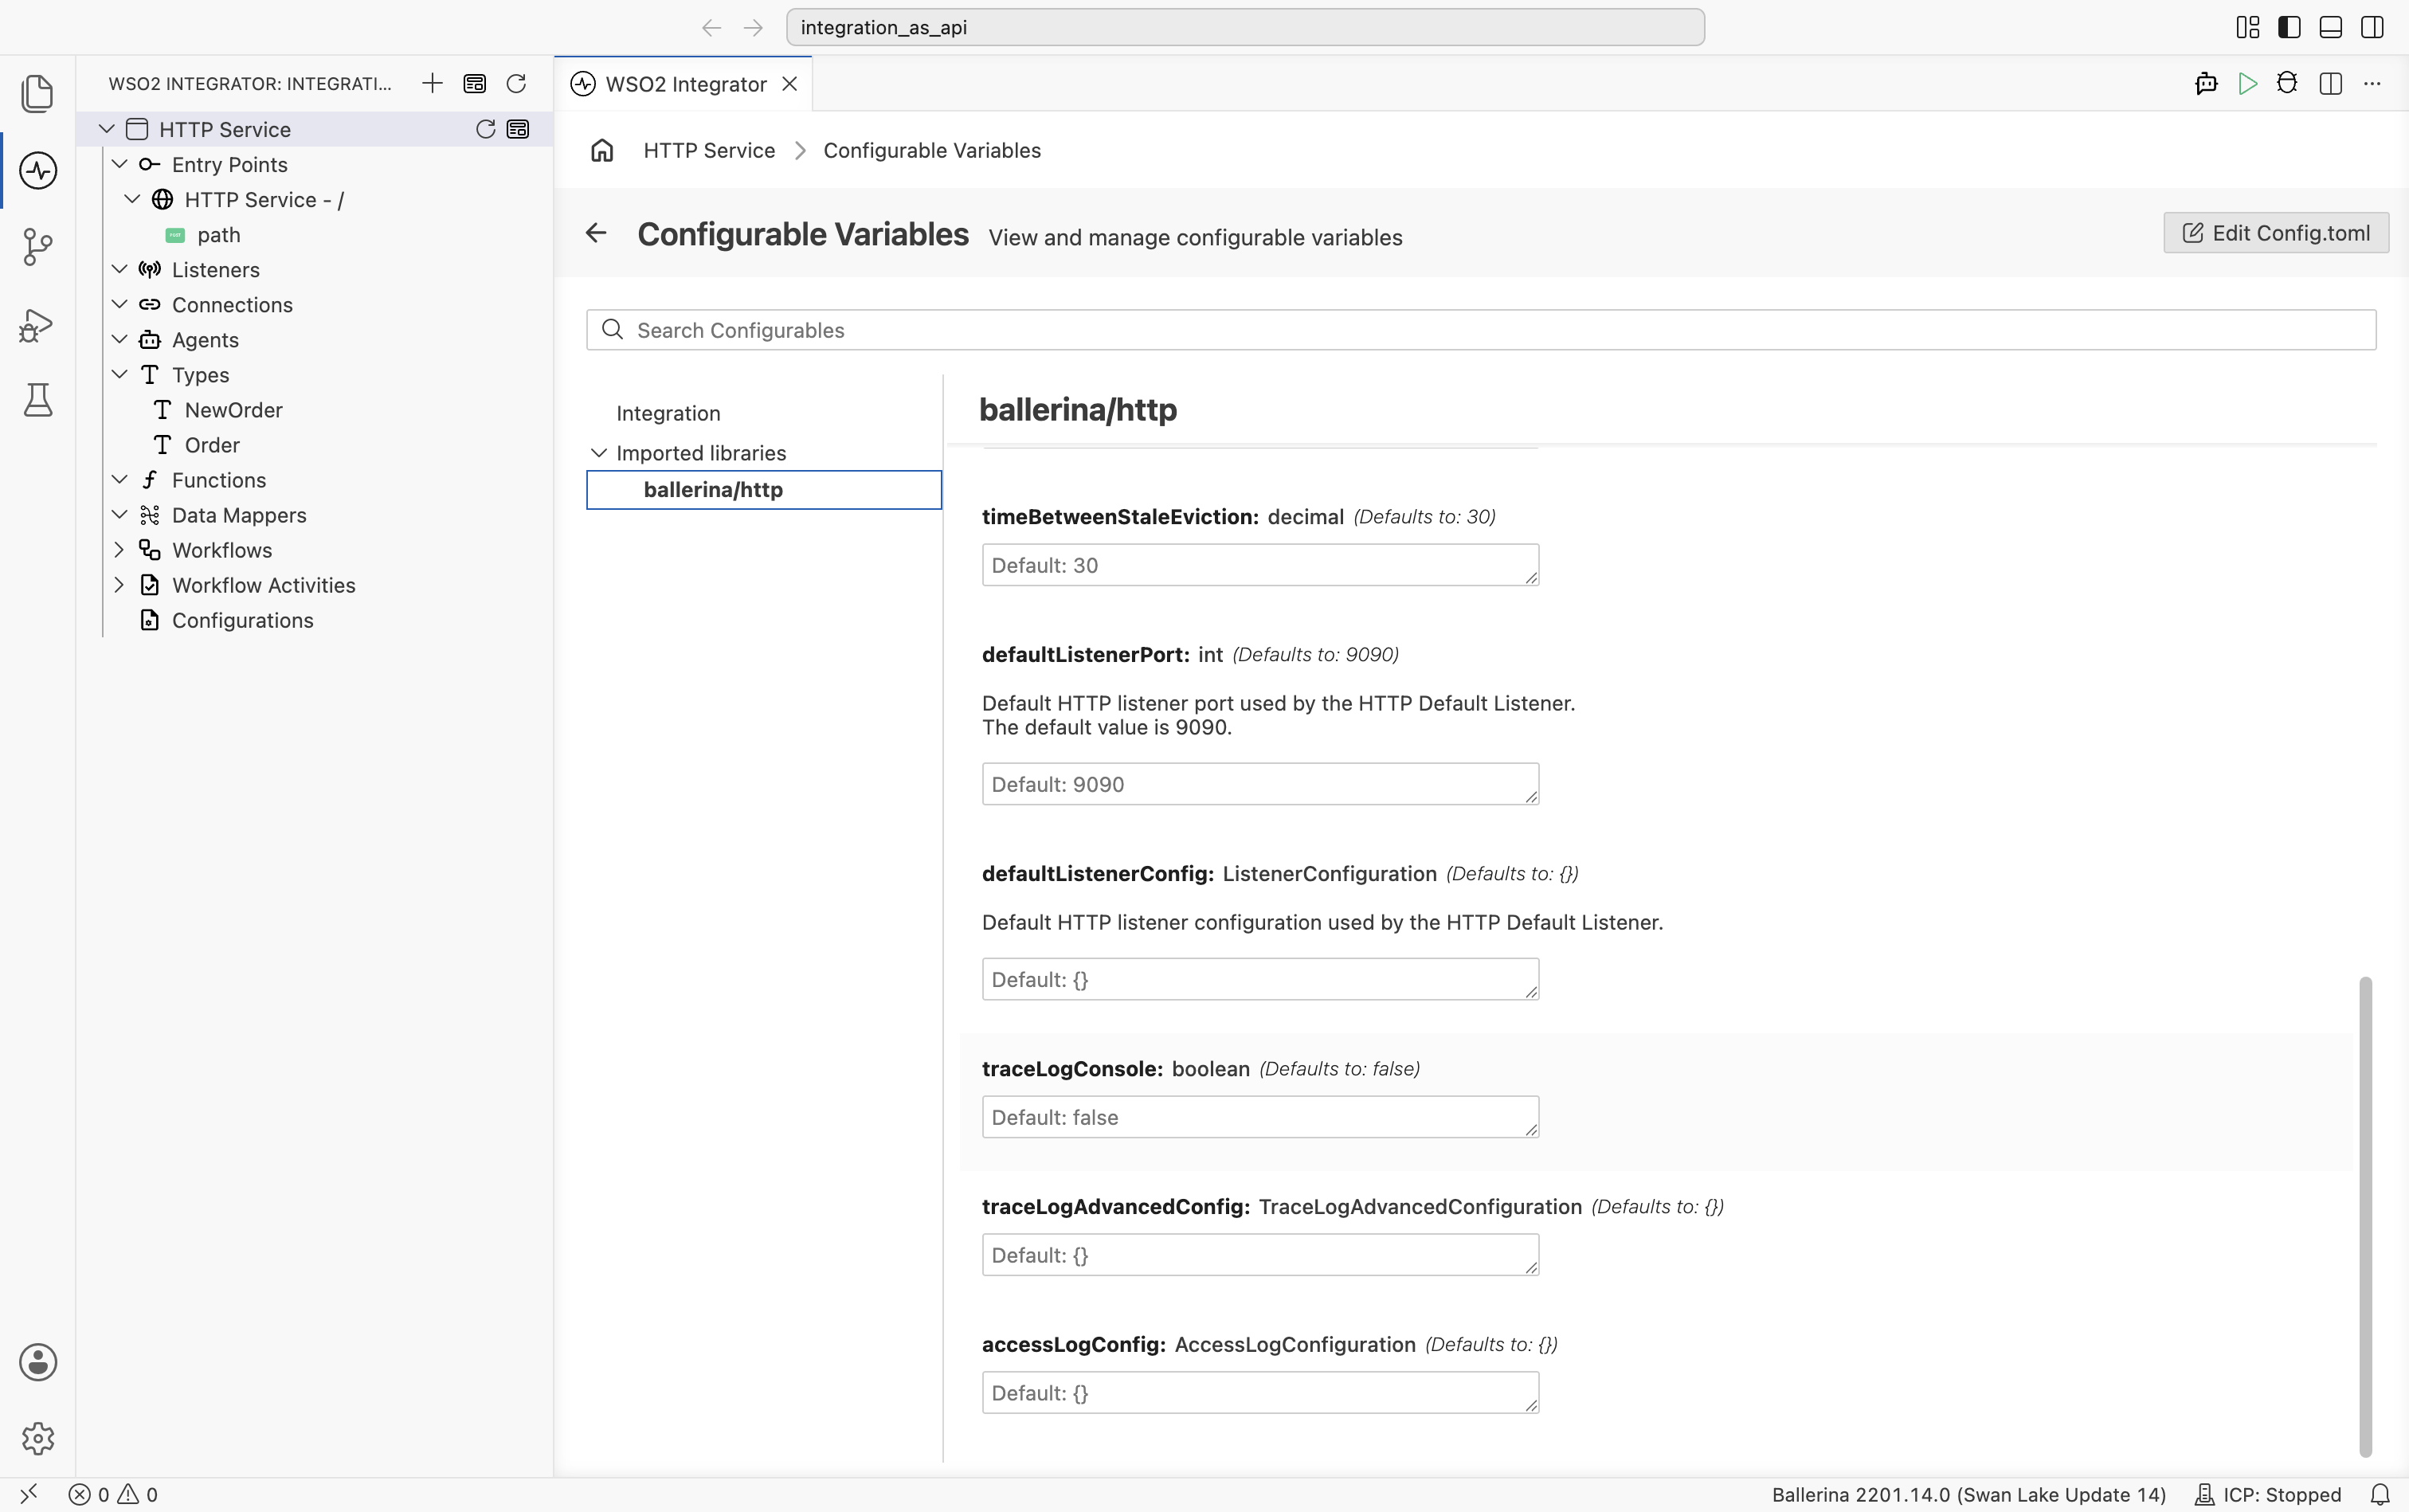Expand Workflow Activities tree node
The height and width of the screenshot is (1512, 2409).
(x=119, y=584)
